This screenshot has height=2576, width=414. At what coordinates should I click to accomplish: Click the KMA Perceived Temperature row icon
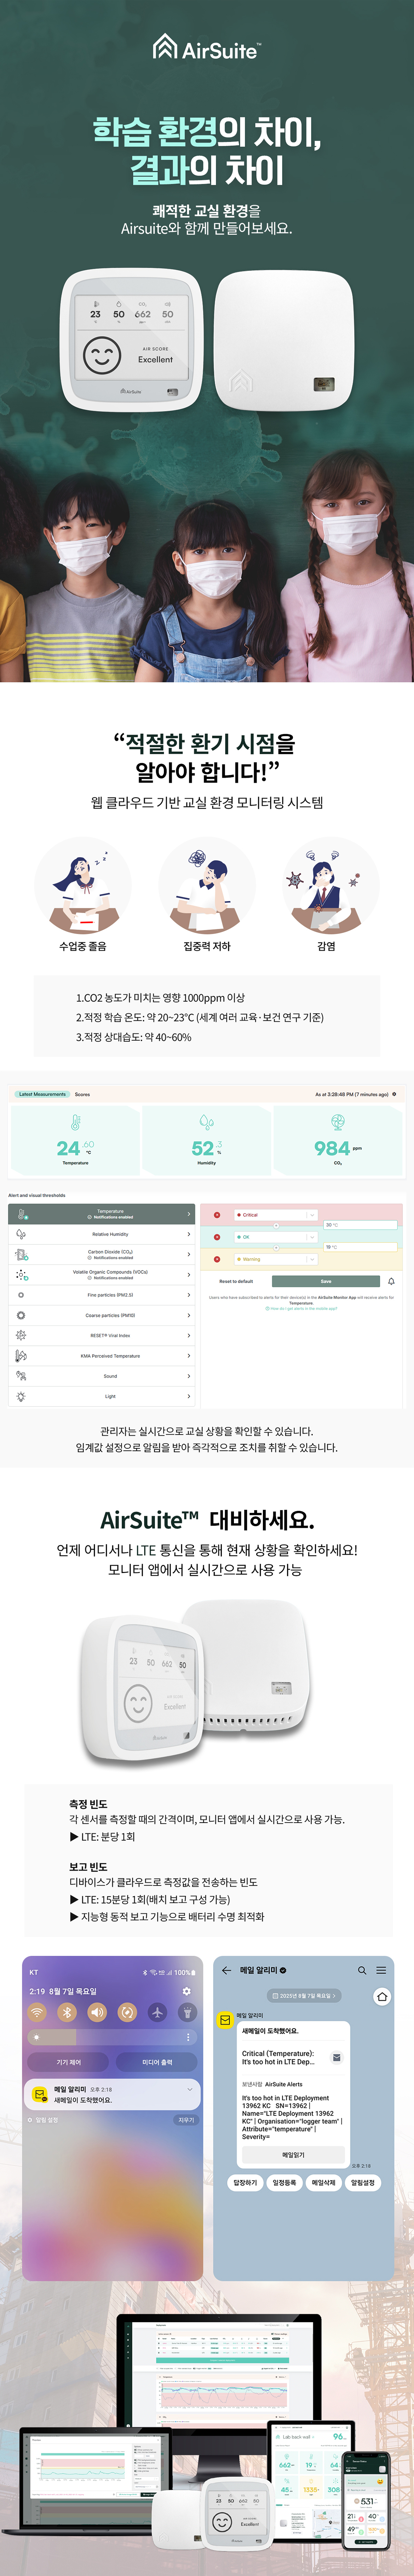tap(21, 1356)
